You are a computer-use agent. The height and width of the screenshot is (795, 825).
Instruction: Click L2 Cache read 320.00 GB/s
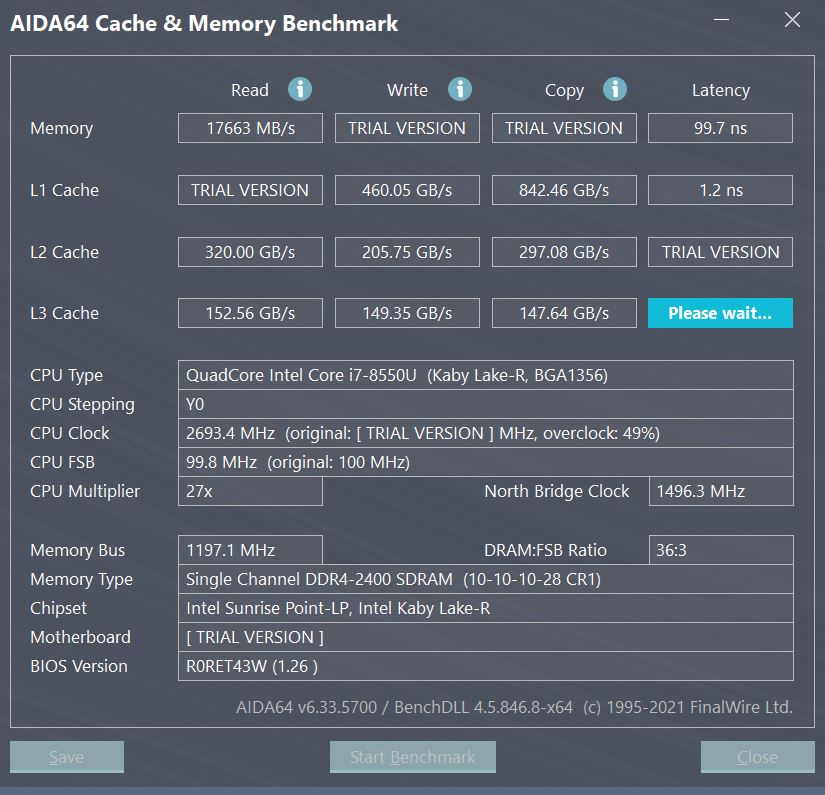click(x=250, y=252)
